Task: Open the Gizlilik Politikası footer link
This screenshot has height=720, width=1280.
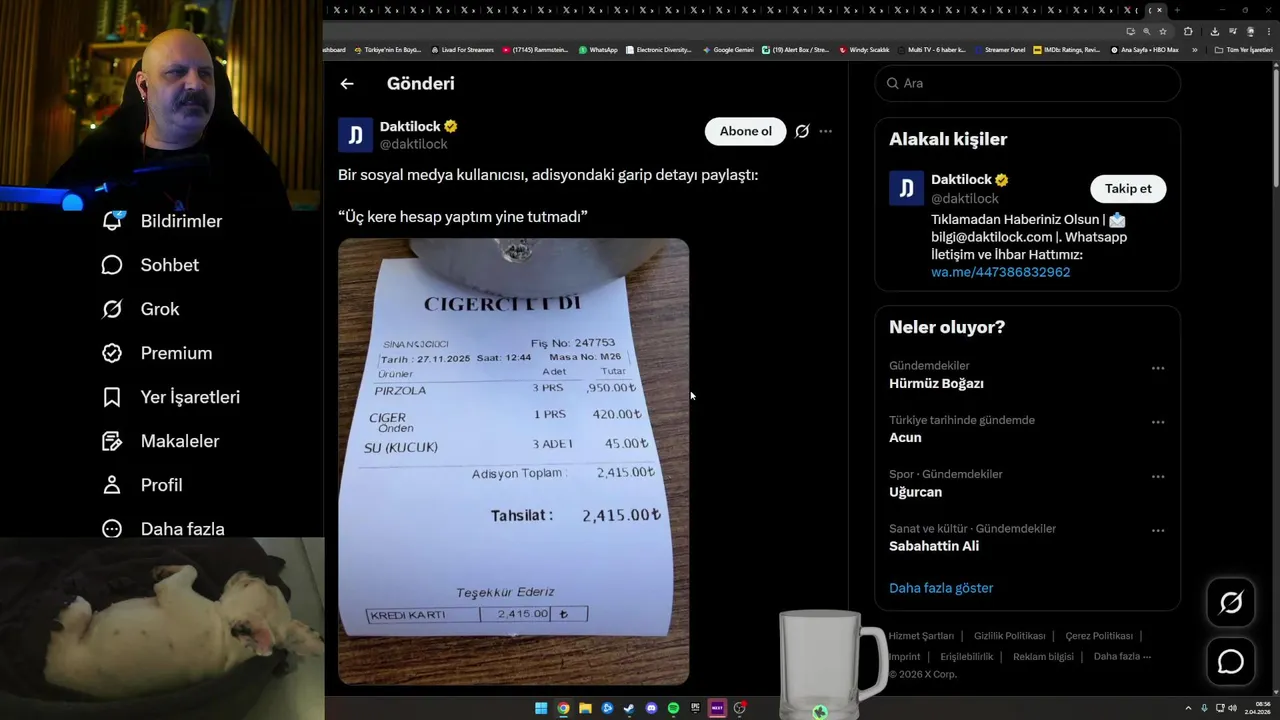Action: click(1009, 636)
